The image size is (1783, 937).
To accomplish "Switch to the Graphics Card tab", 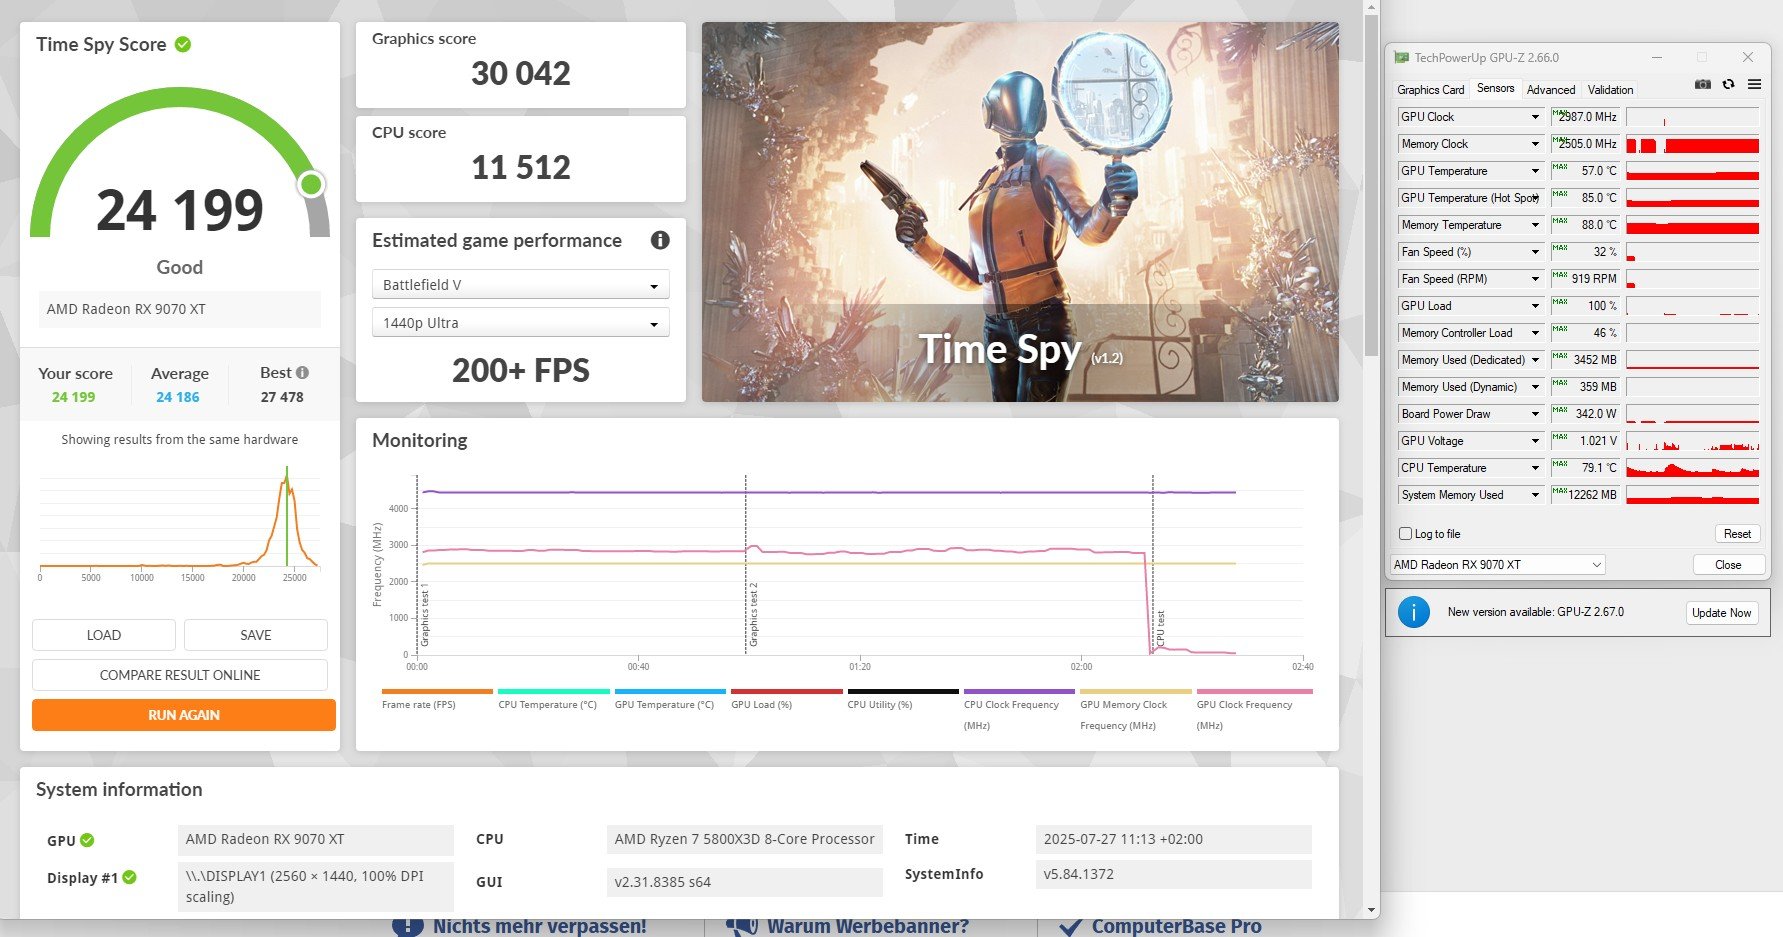I will point(1430,90).
